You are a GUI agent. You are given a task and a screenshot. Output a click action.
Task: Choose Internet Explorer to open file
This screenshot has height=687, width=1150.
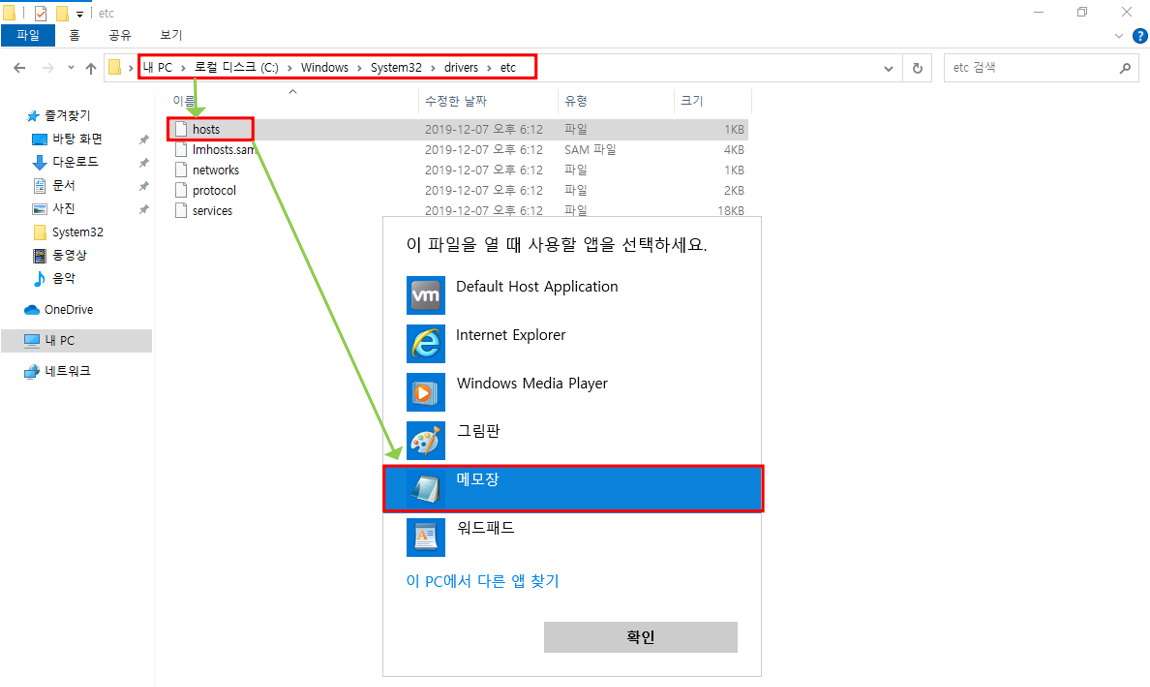tap(572, 343)
